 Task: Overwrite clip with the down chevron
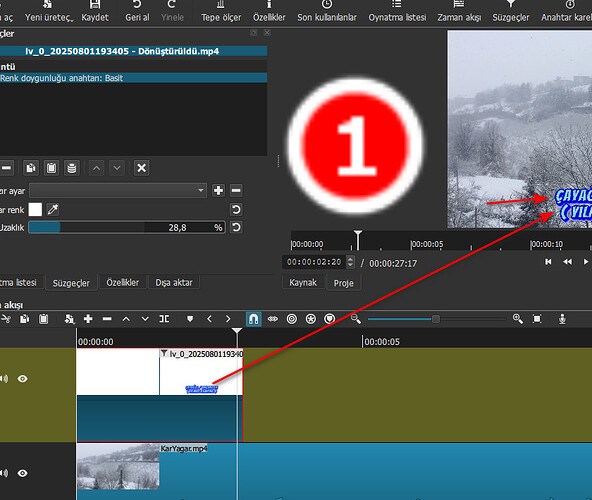[145, 319]
